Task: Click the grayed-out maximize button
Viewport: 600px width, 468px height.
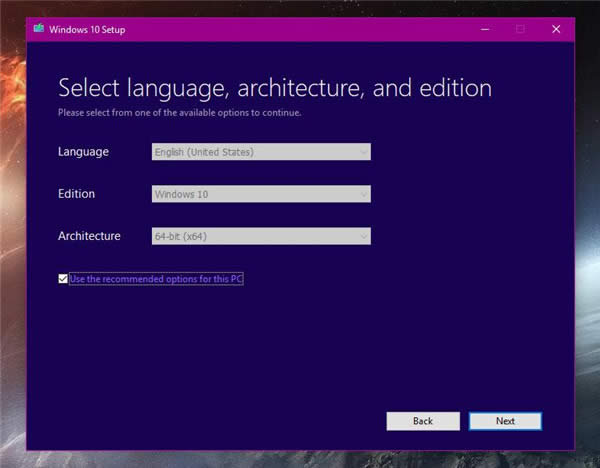Action: point(519,30)
